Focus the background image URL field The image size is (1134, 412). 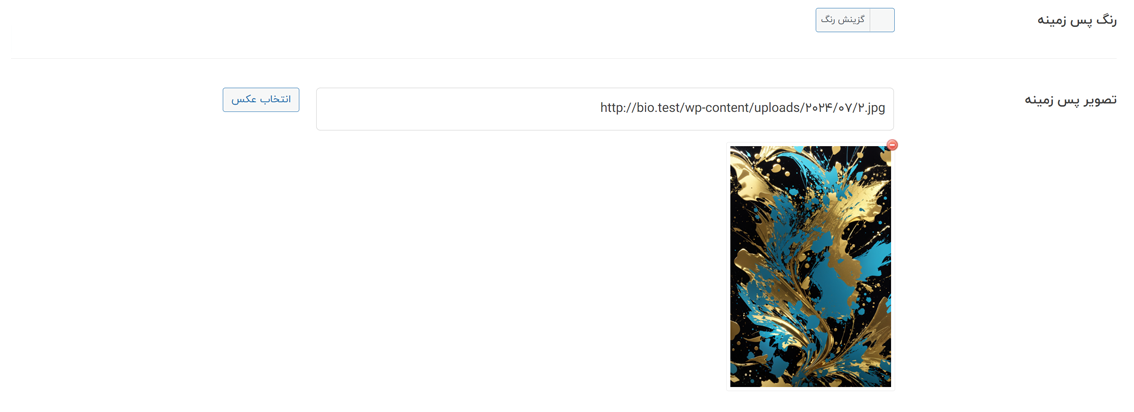[605, 109]
